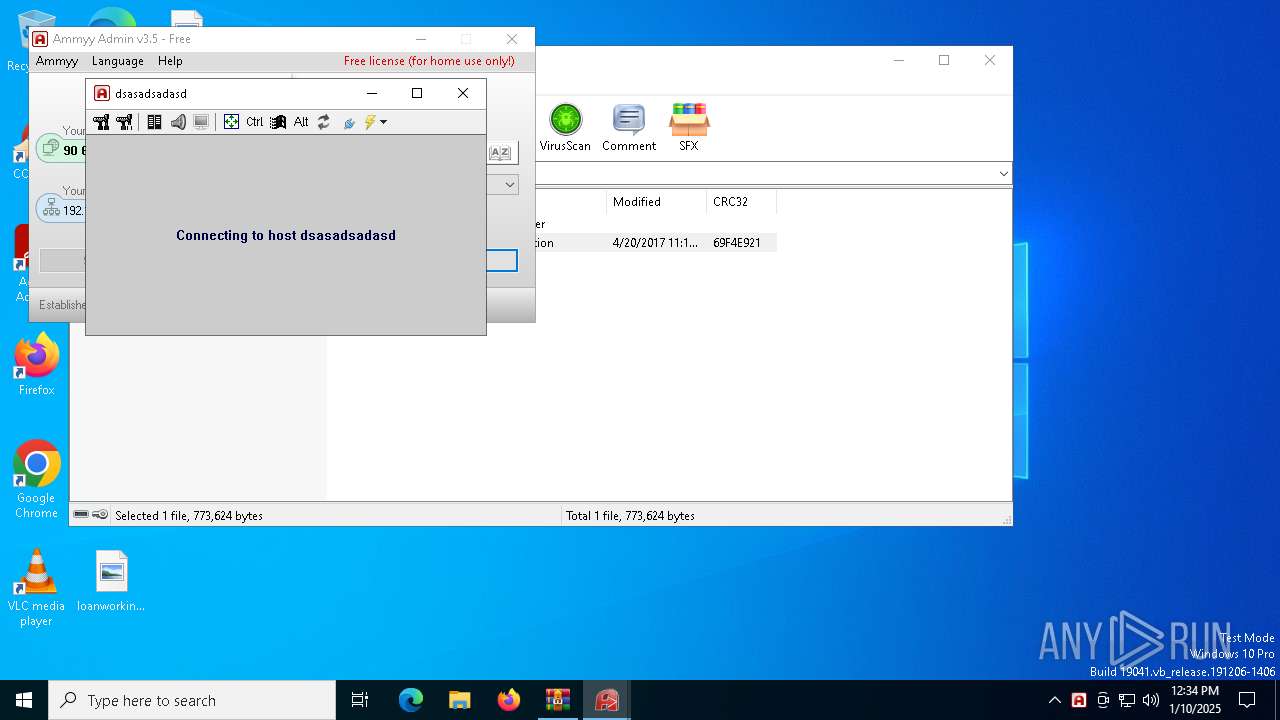Sort by Modified column in WinRAR
The width and height of the screenshot is (1280, 720).
tap(656, 202)
